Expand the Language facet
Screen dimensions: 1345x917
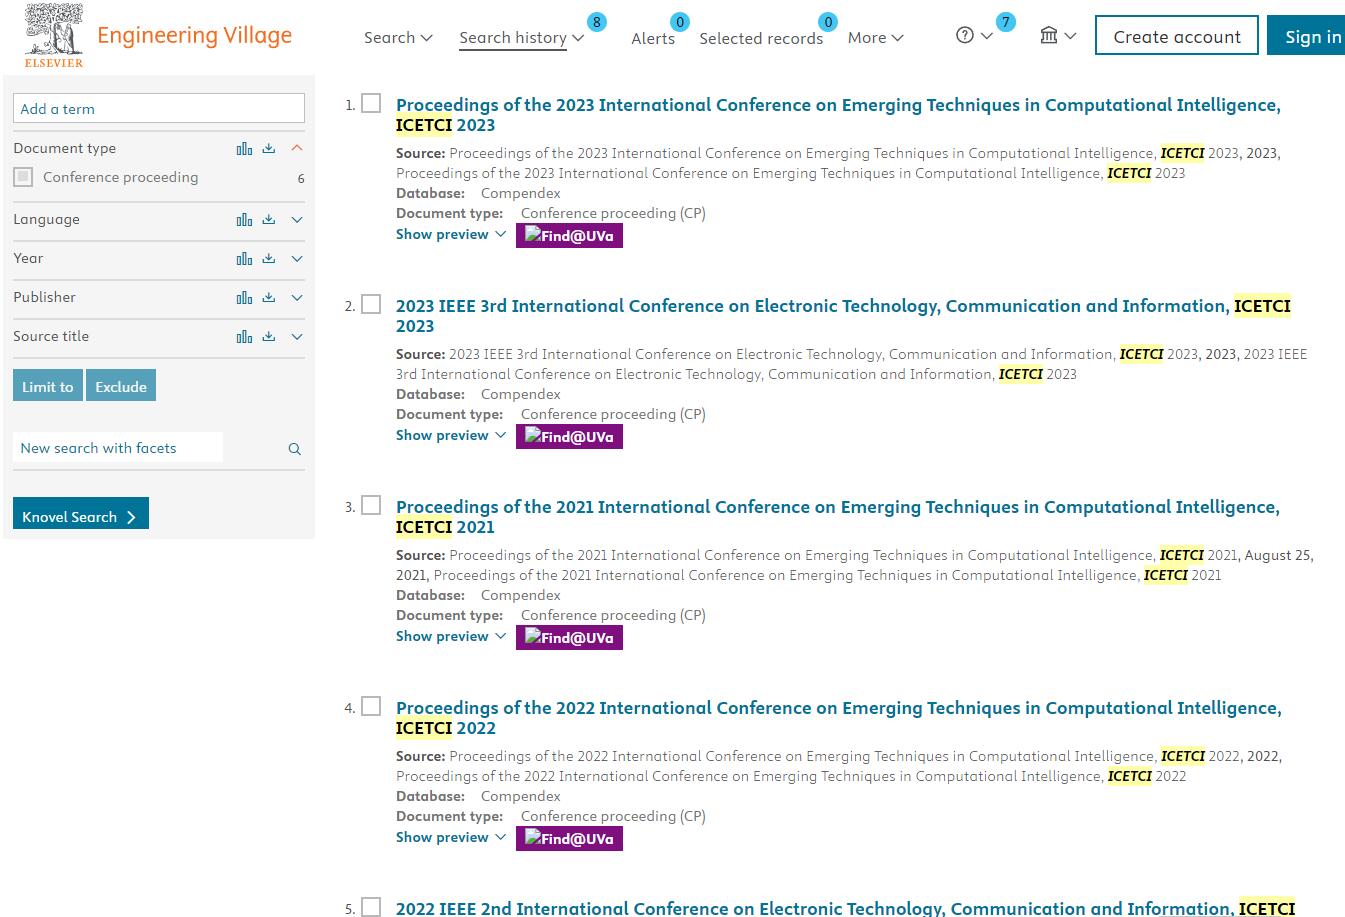click(297, 219)
